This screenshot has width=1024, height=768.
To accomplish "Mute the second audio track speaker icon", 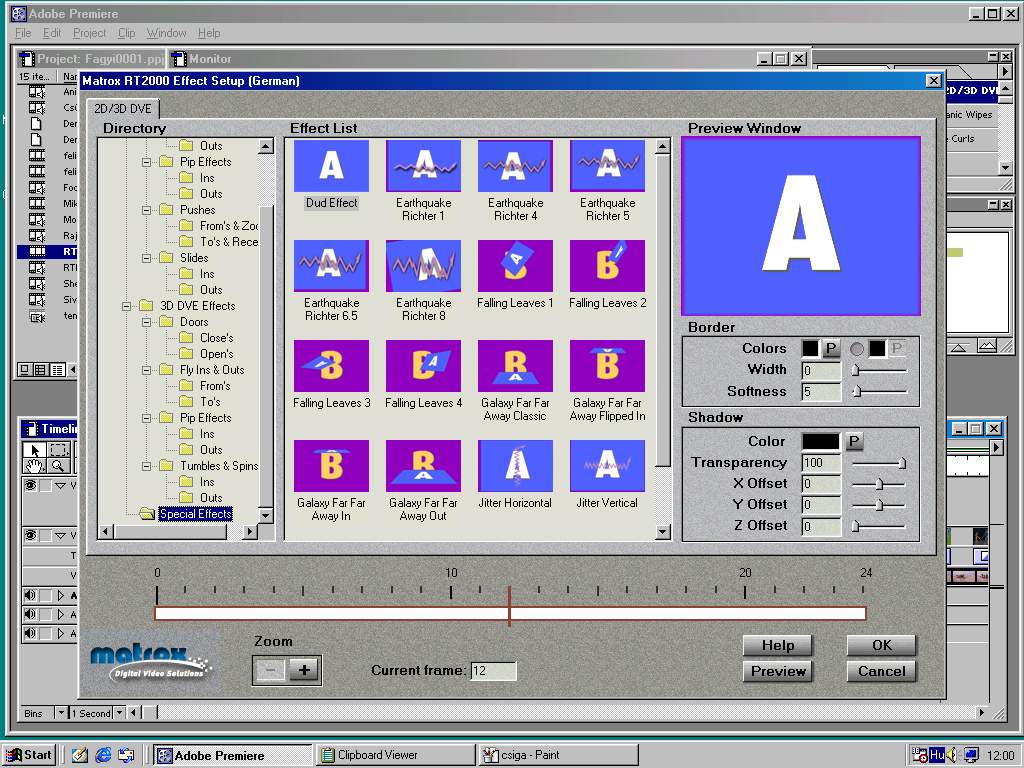I will pyautogui.click(x=30, y=614).
